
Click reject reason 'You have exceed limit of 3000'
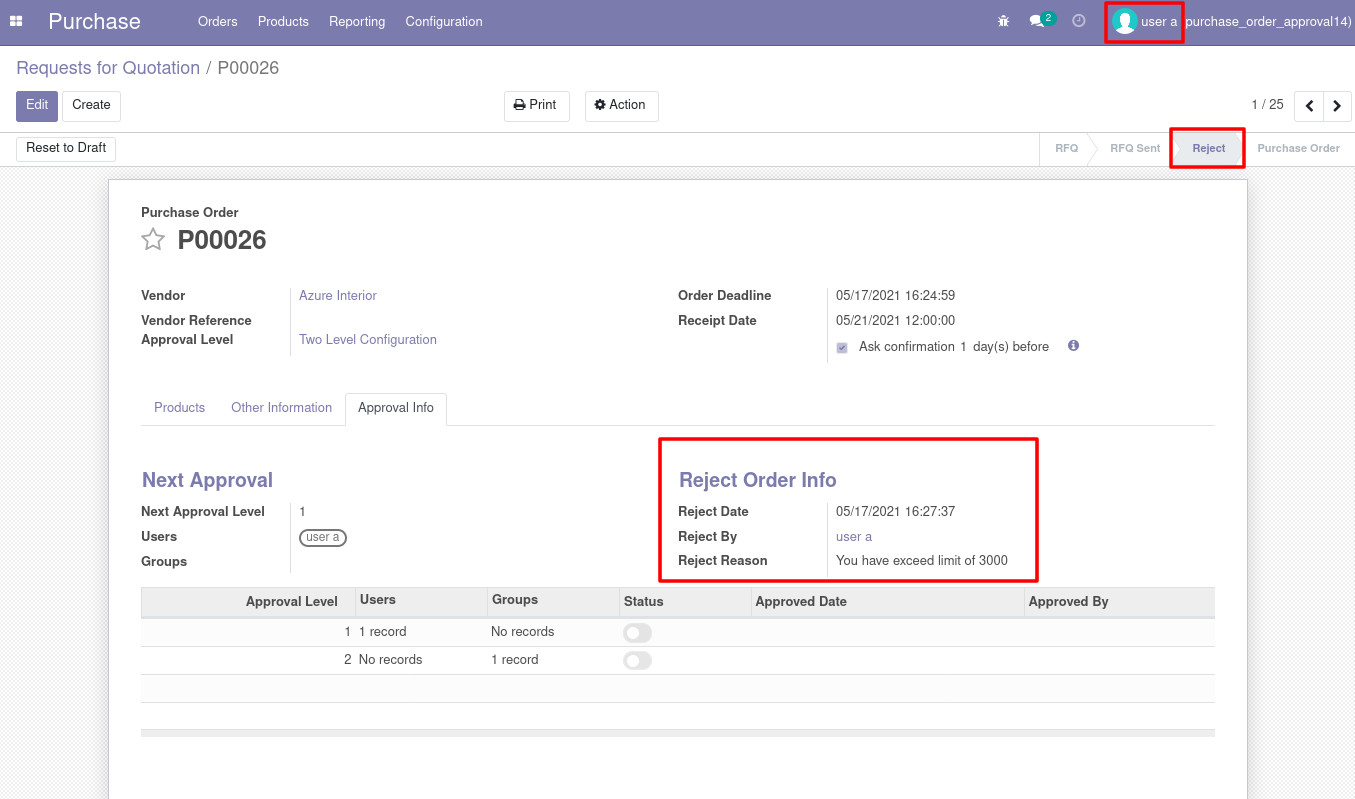tap(922, 561)
